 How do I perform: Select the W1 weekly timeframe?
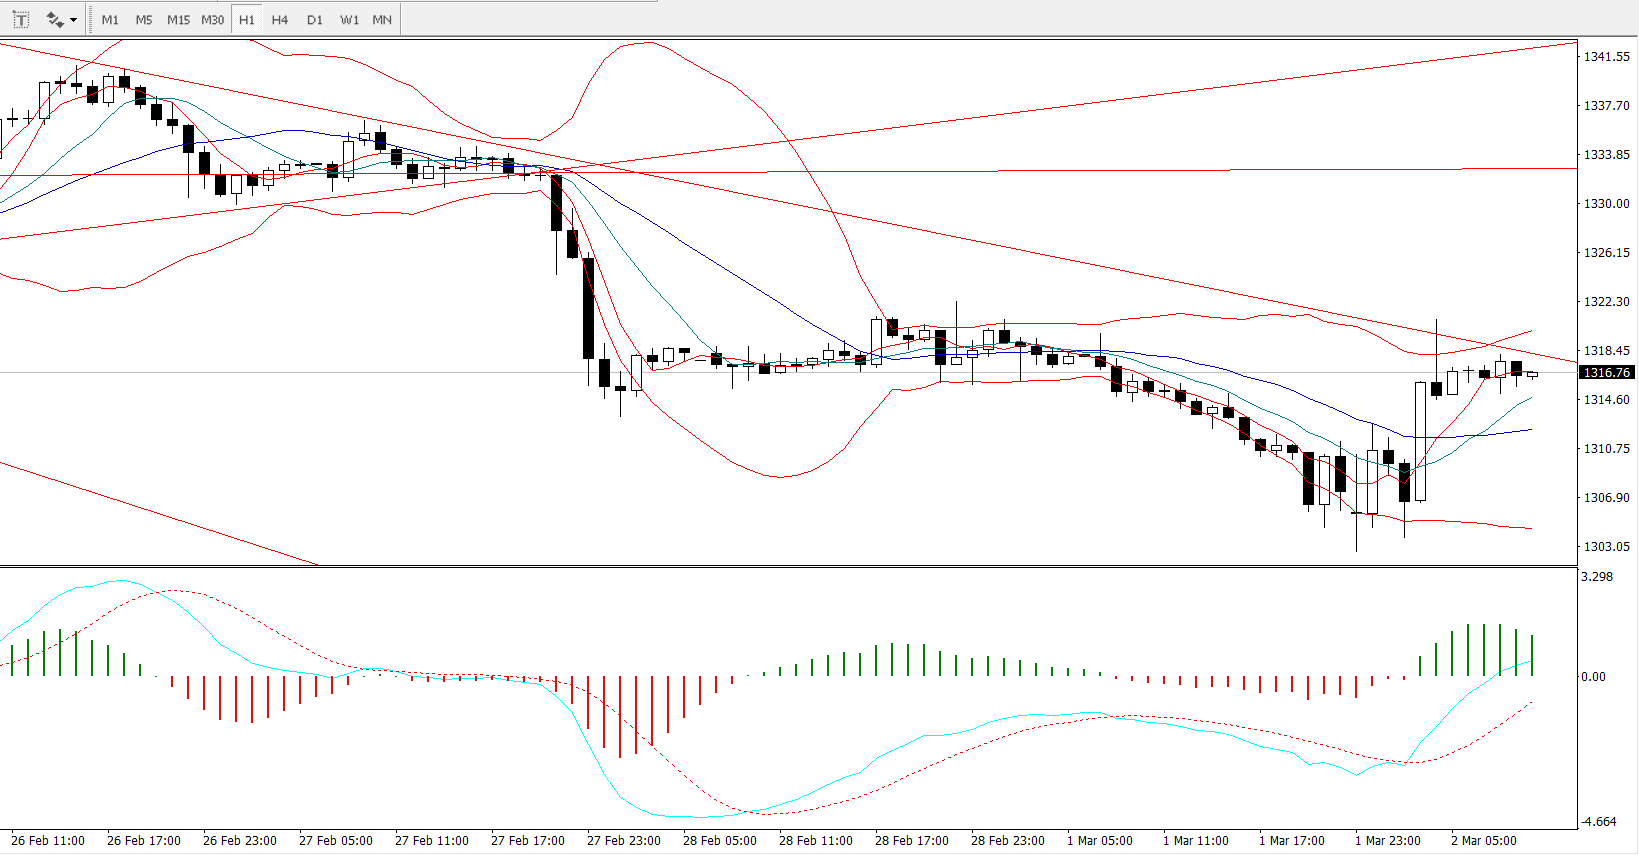[x=349, y=20]
